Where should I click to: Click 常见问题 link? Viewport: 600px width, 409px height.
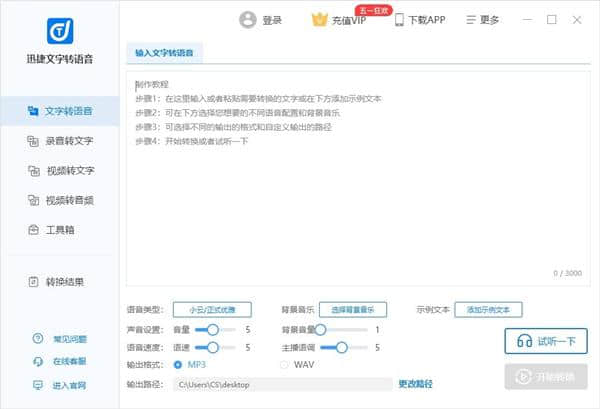tap(70, 339)
